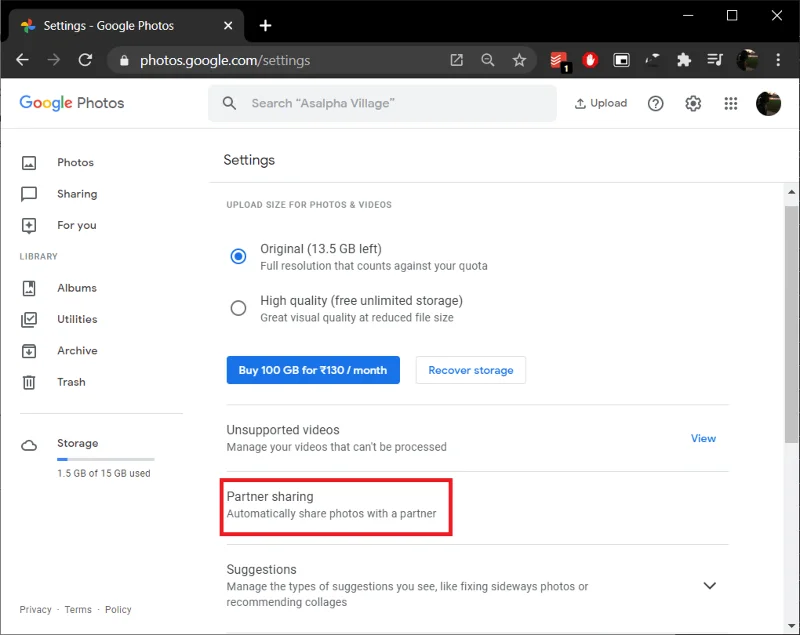
Task: Open Storage in the sidebar
Action: (x=78, y=443)
